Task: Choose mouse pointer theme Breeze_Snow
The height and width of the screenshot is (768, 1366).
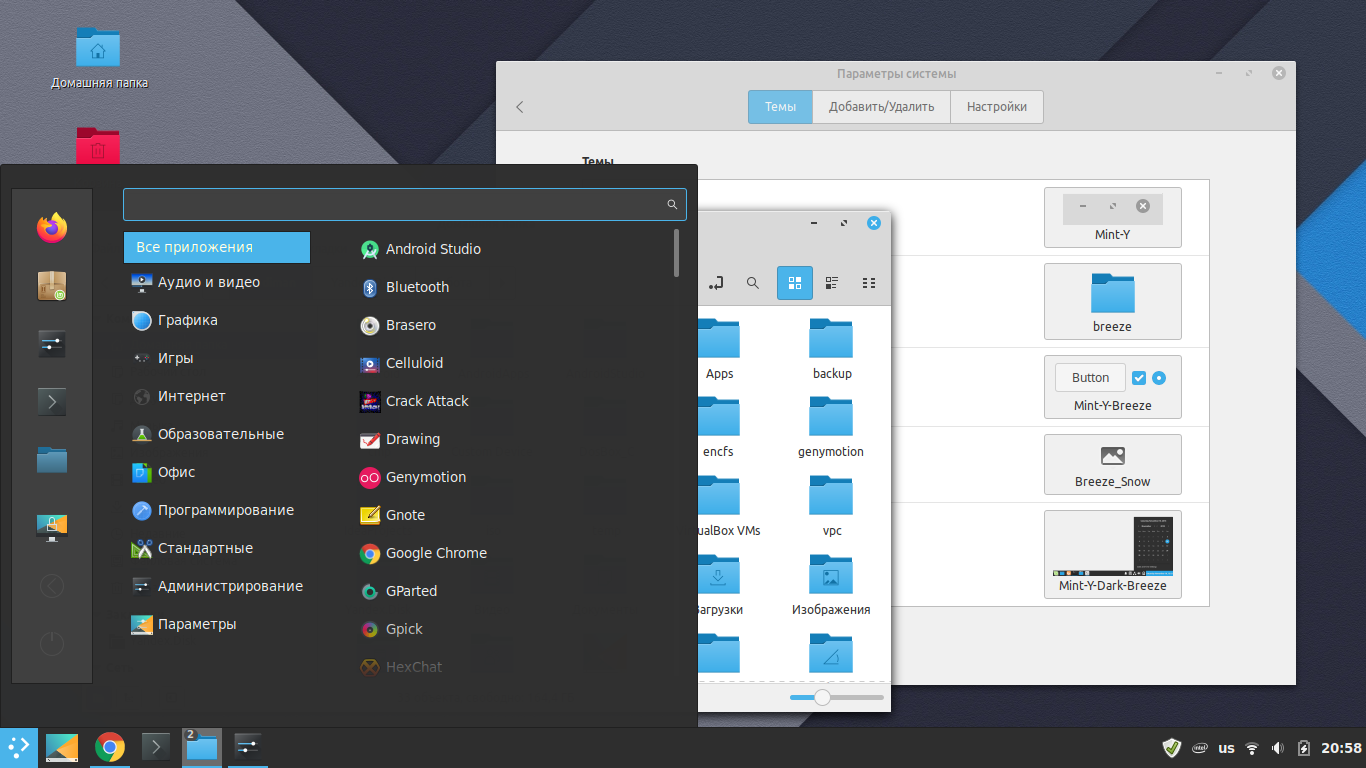Action: tap(1112, 464)
